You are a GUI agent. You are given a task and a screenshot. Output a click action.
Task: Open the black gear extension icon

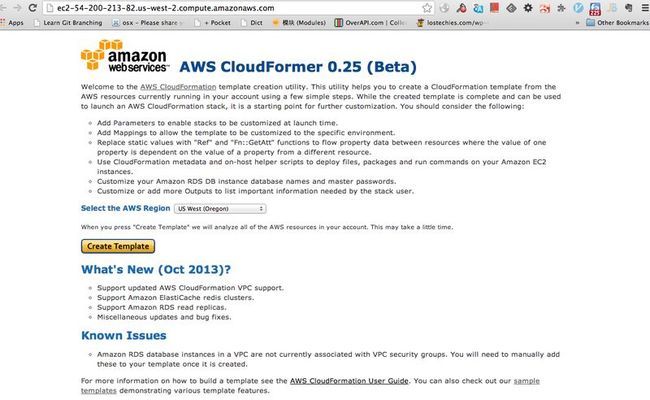(x=528, y=7)
